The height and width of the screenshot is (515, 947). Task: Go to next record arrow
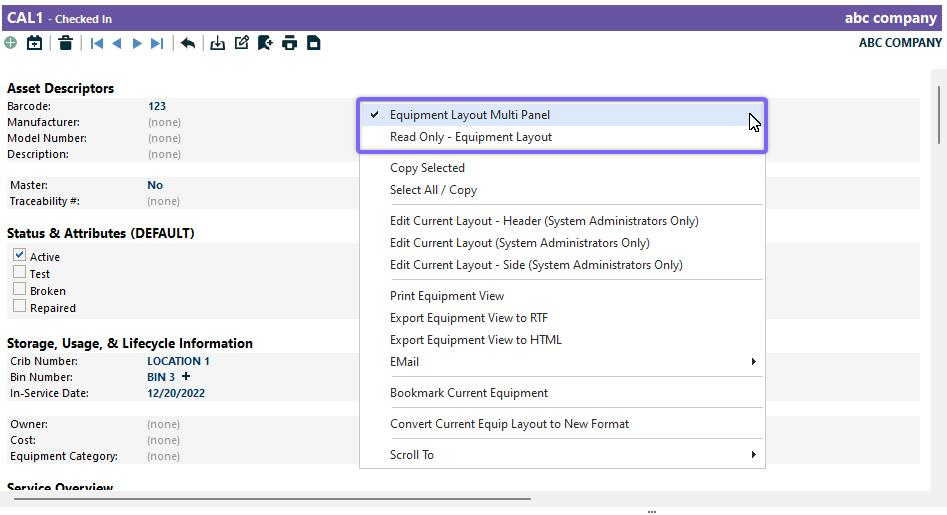click(137, 43)
